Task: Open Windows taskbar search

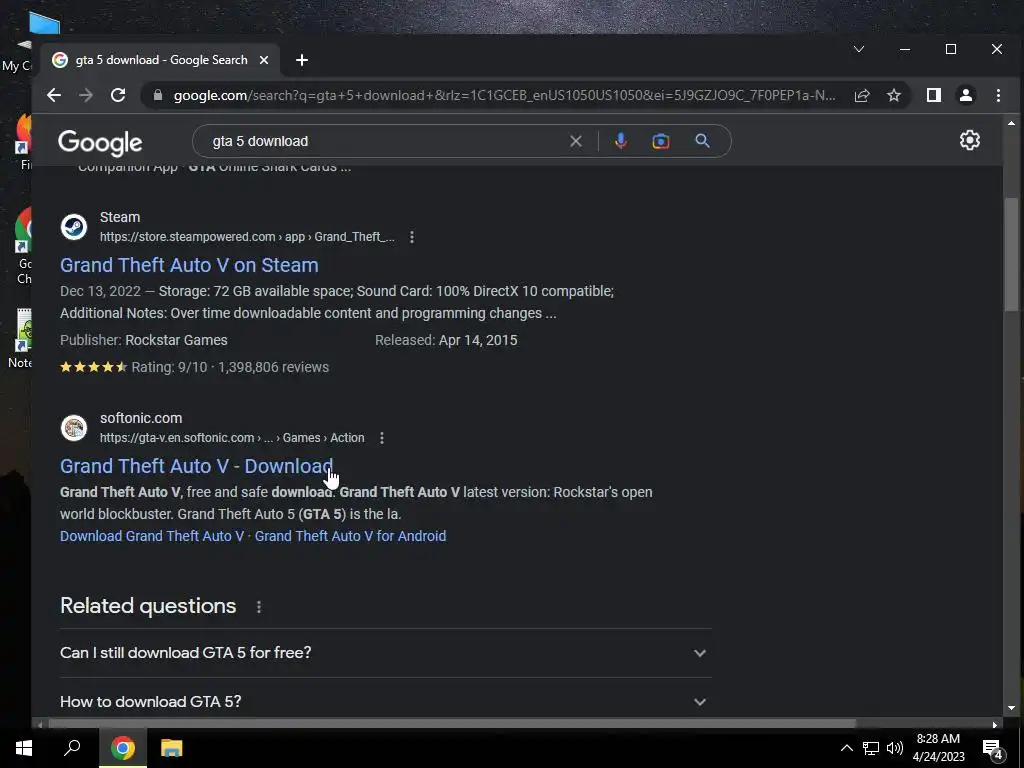Action: (x=72, y=748)
